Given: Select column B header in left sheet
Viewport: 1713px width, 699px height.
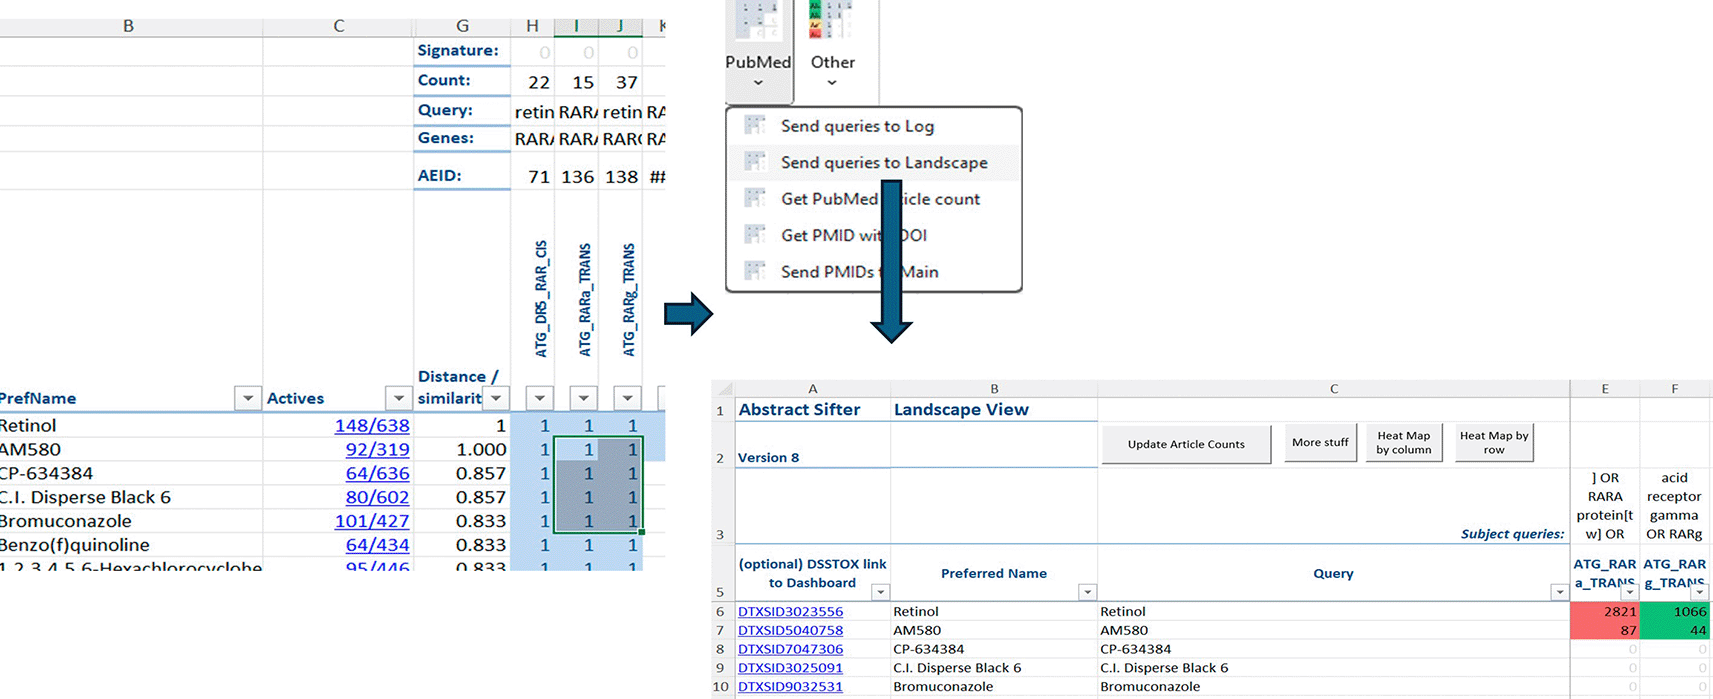Looking at the screenshot, I should [129, 26].
